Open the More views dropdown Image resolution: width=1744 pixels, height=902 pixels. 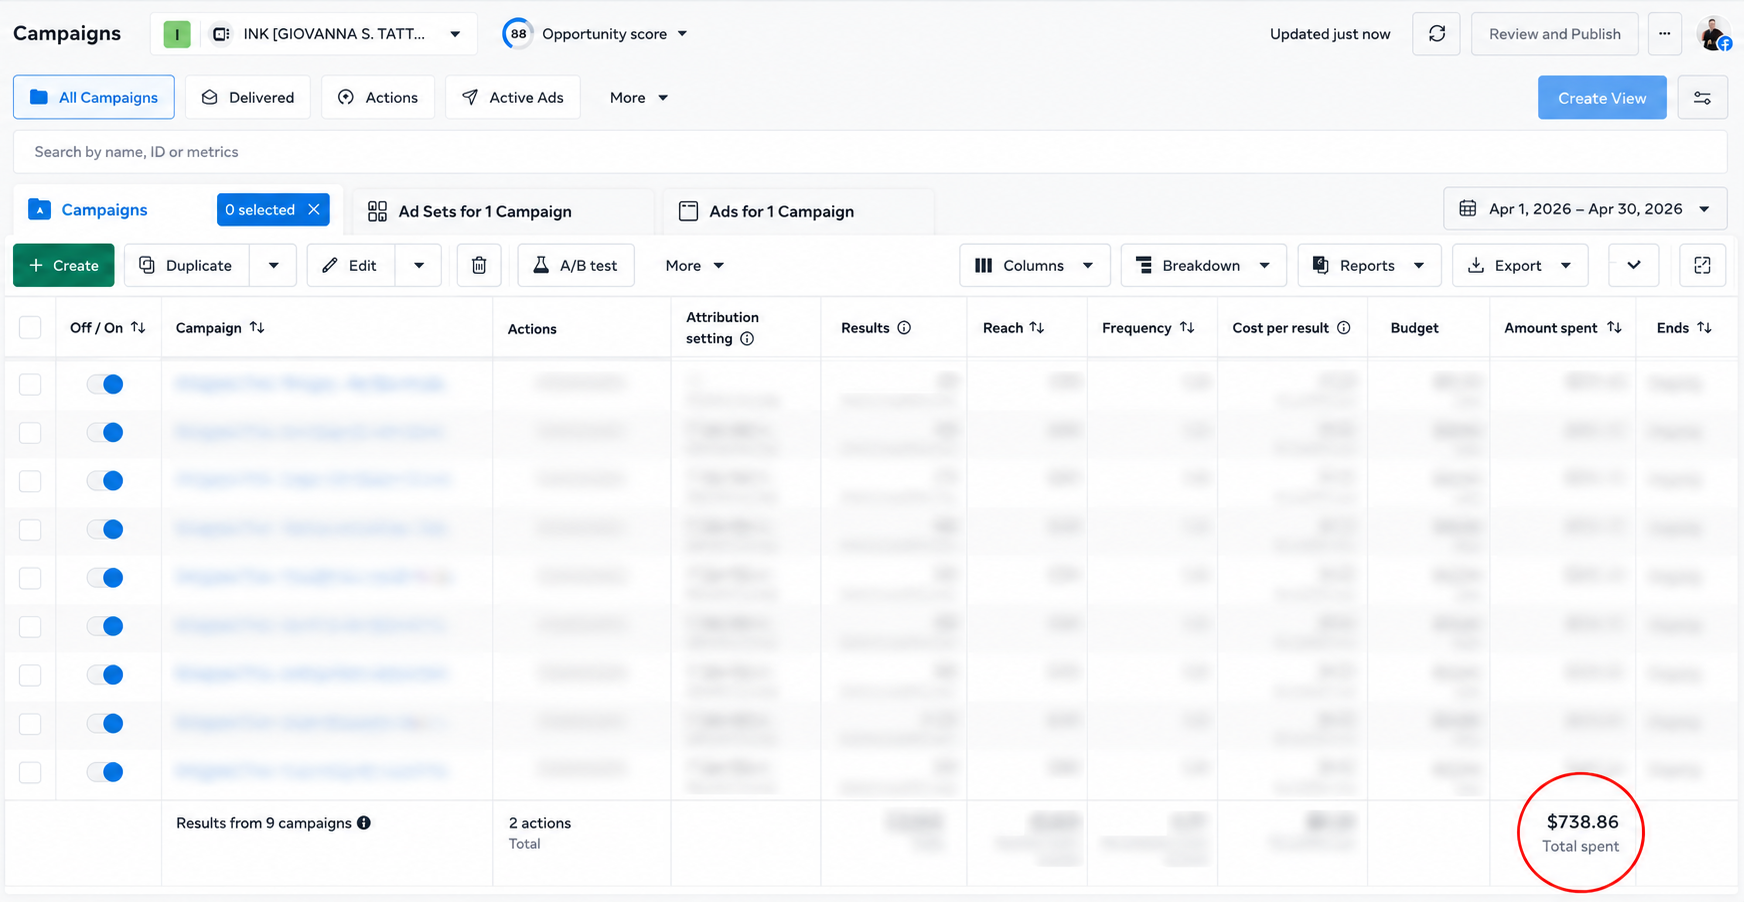(639, 98)
